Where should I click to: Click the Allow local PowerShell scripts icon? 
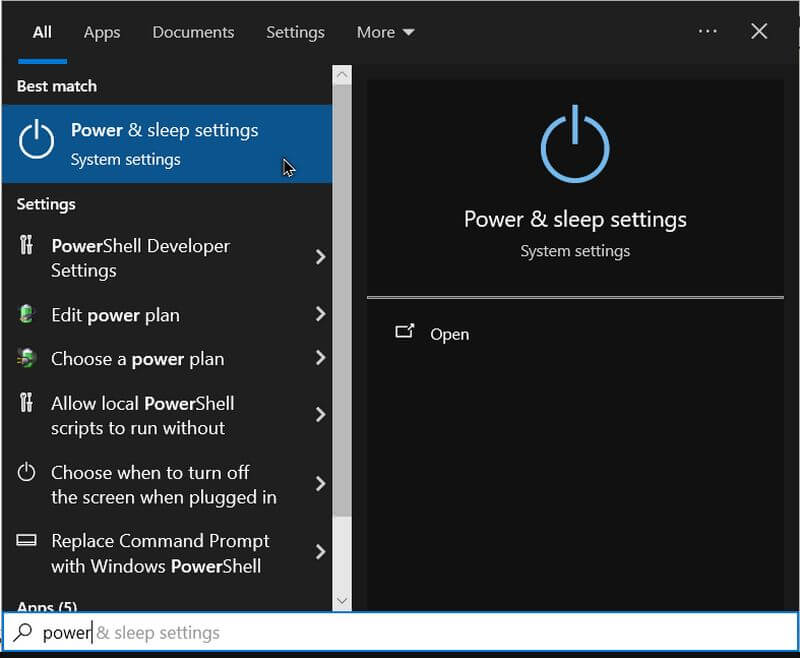click(x=27, y=404)
